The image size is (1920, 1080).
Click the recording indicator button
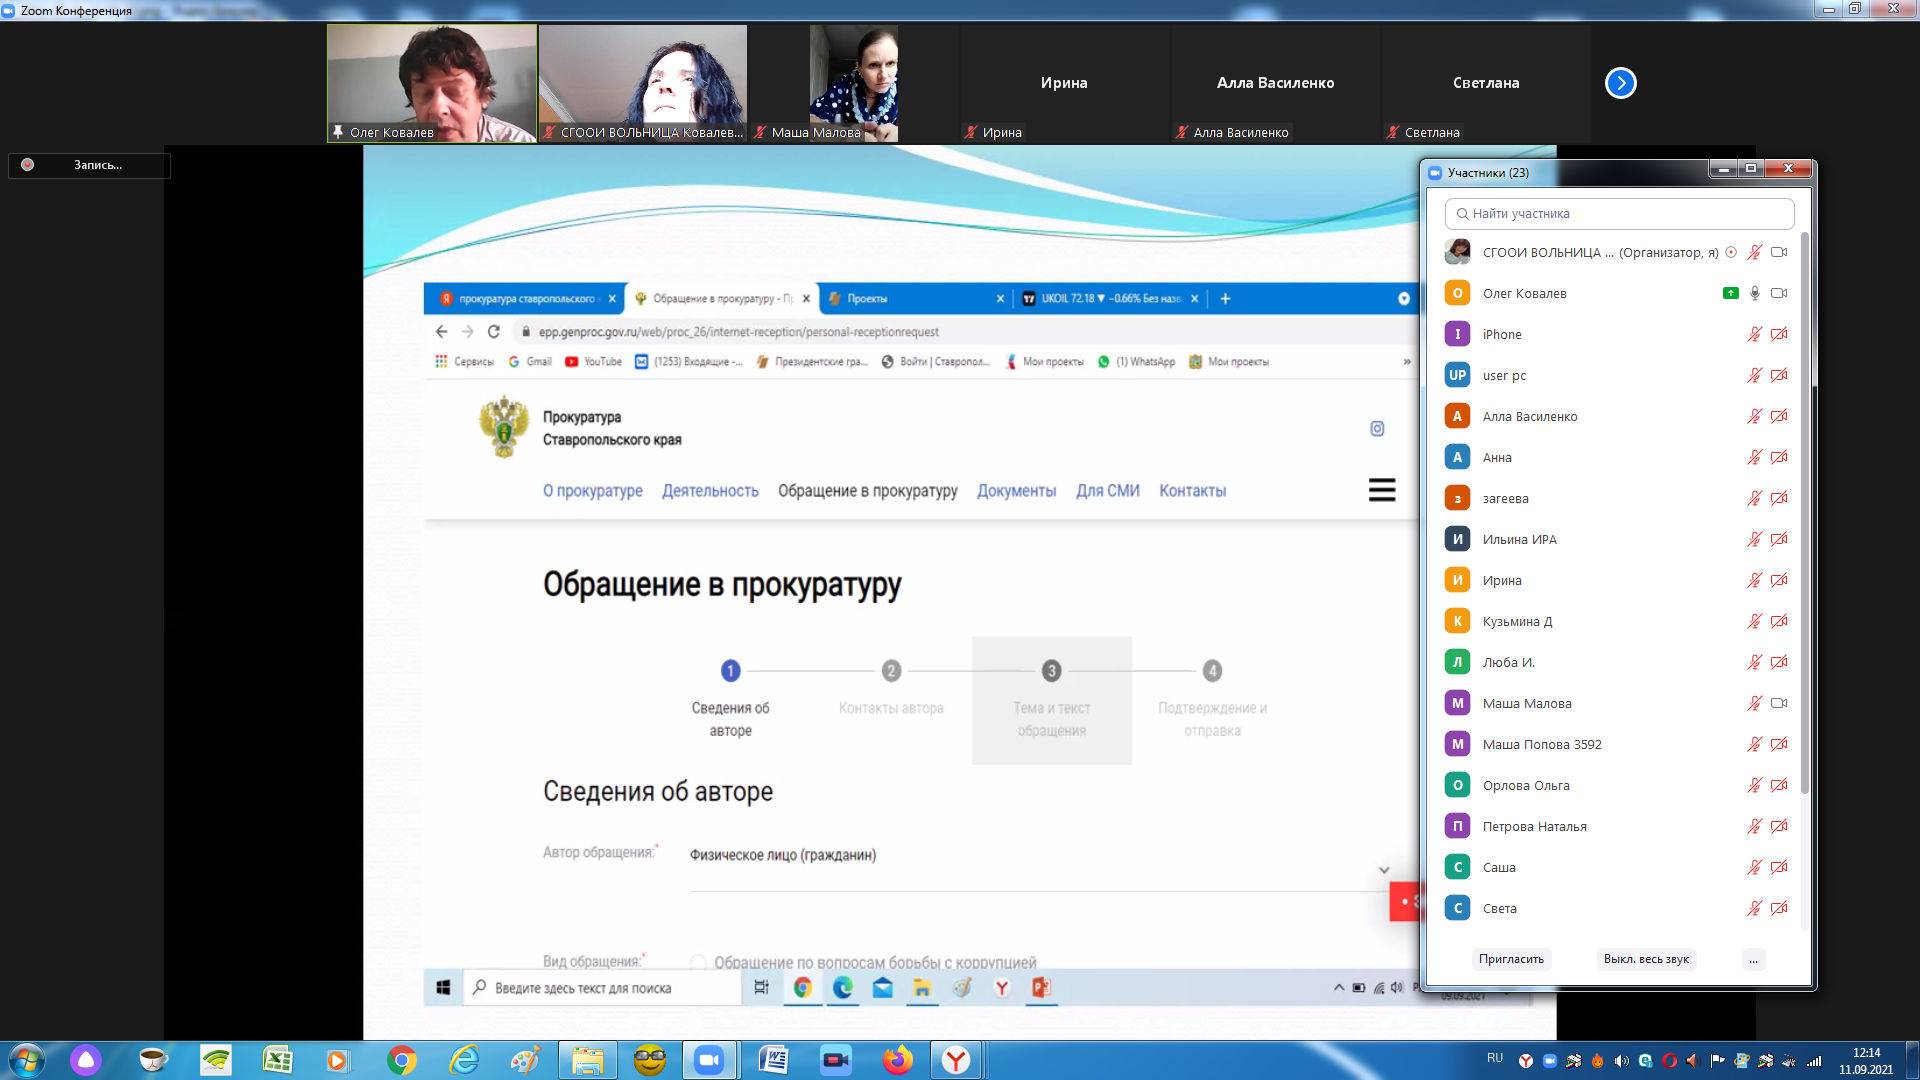pyautogui.click(x=89, y=165)
